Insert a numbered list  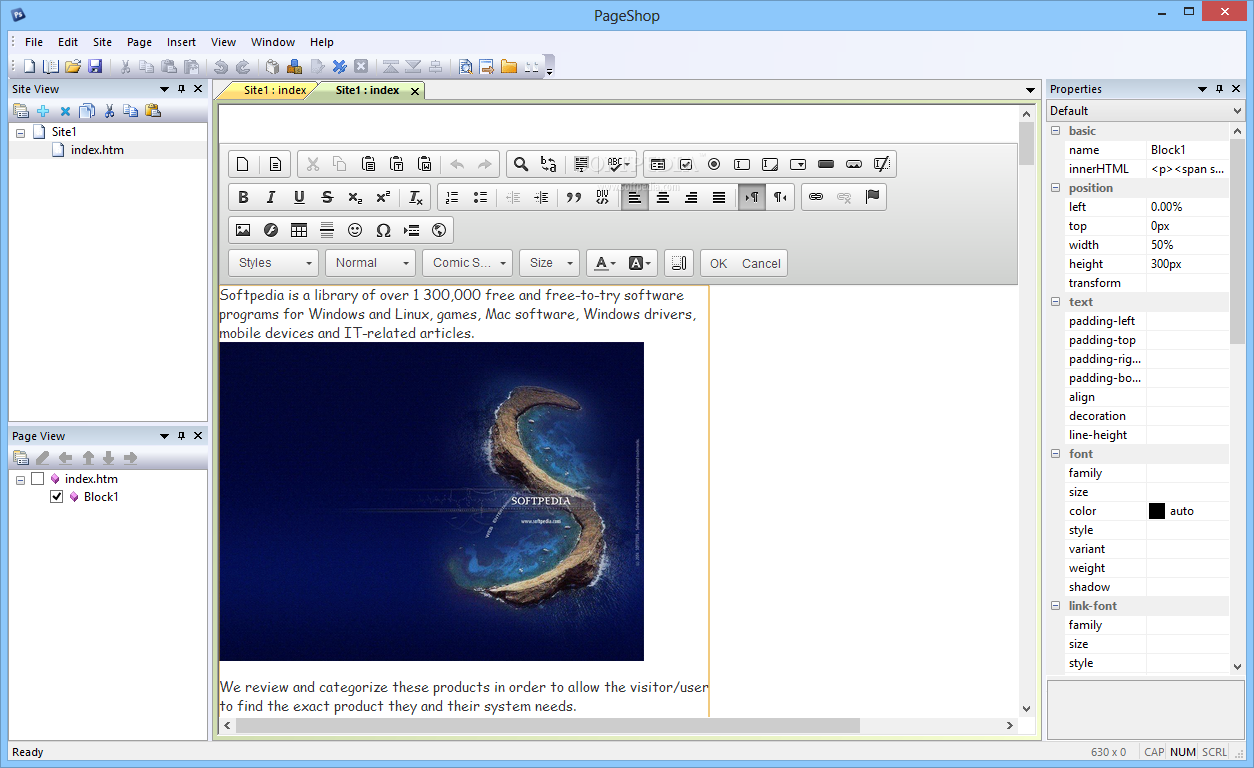point(452,198)
